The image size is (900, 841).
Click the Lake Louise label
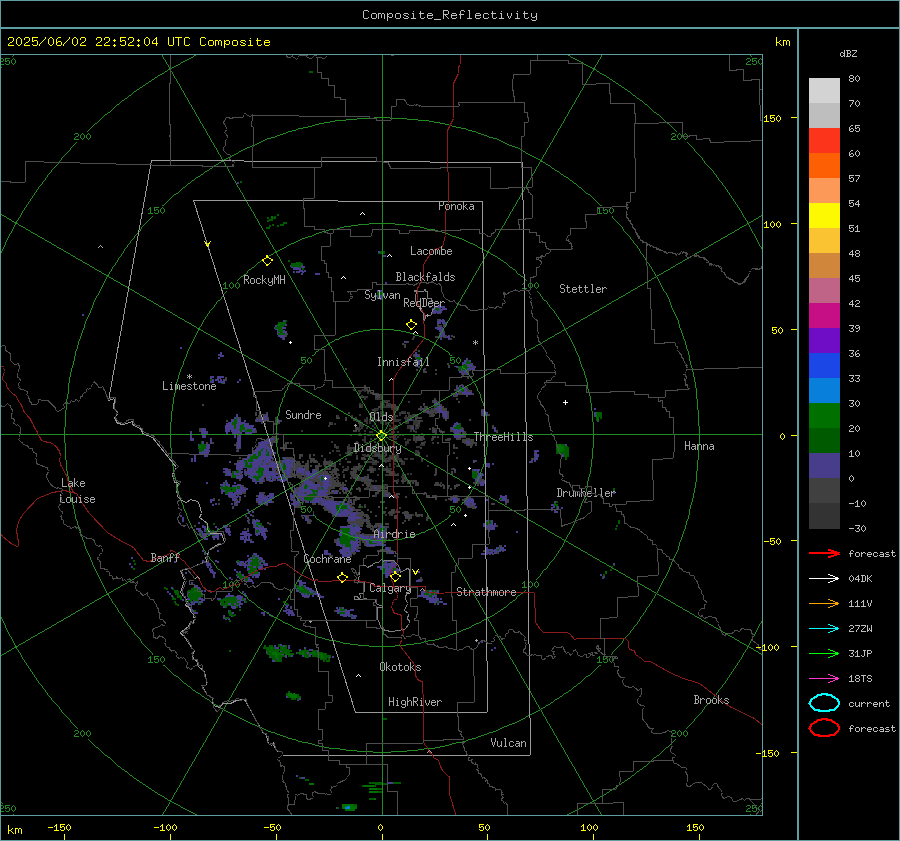tap(77, 491)
